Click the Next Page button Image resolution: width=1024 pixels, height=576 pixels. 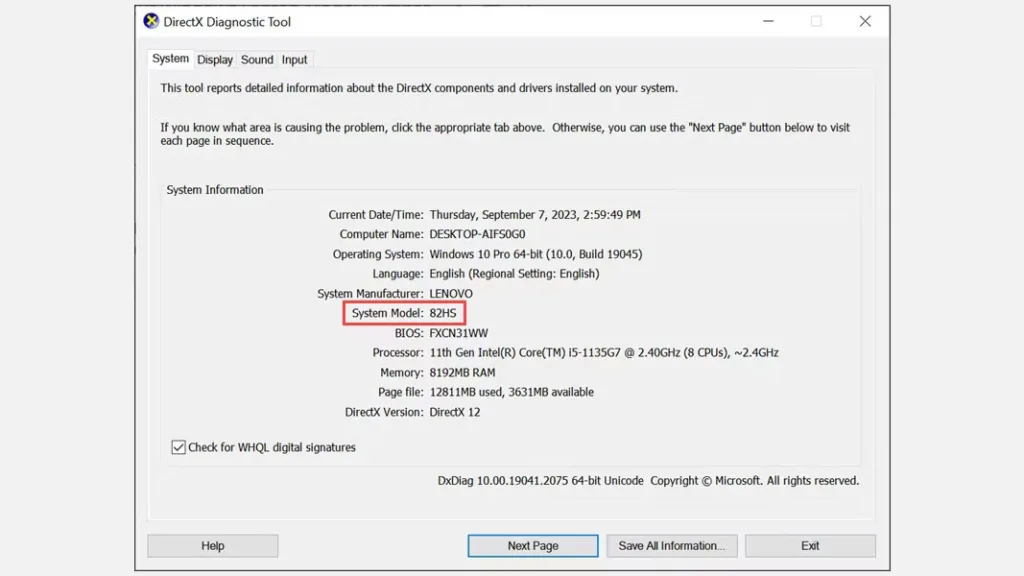(x=533, y=546)
